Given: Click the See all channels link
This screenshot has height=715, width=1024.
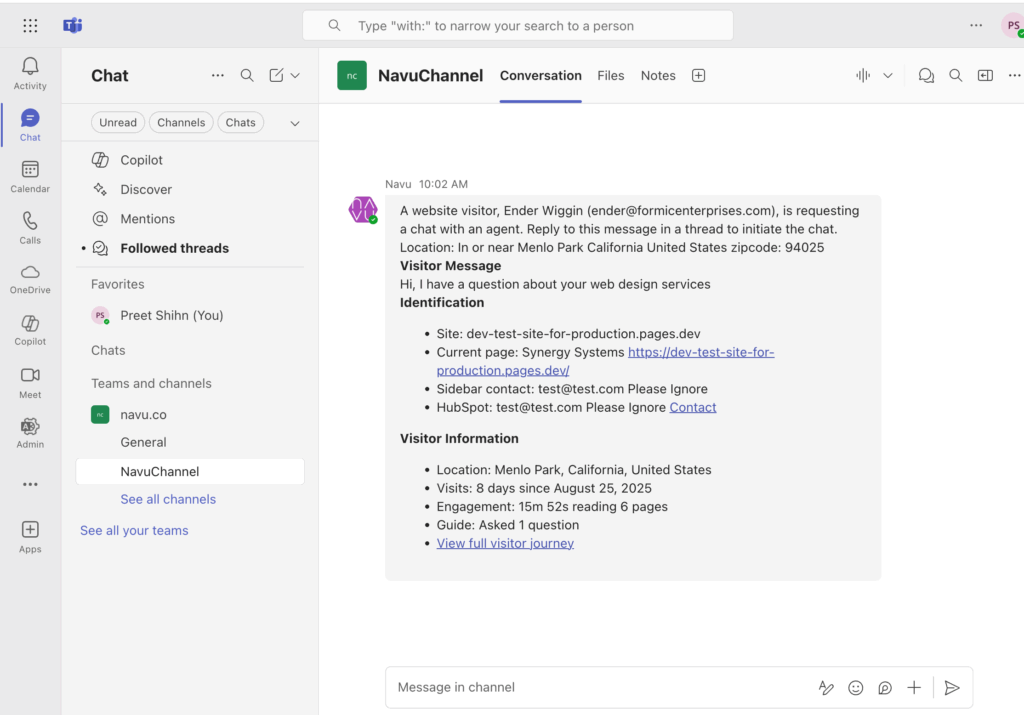Looking at the screenshot, I should pyautogui.click(x=168, y=499).
